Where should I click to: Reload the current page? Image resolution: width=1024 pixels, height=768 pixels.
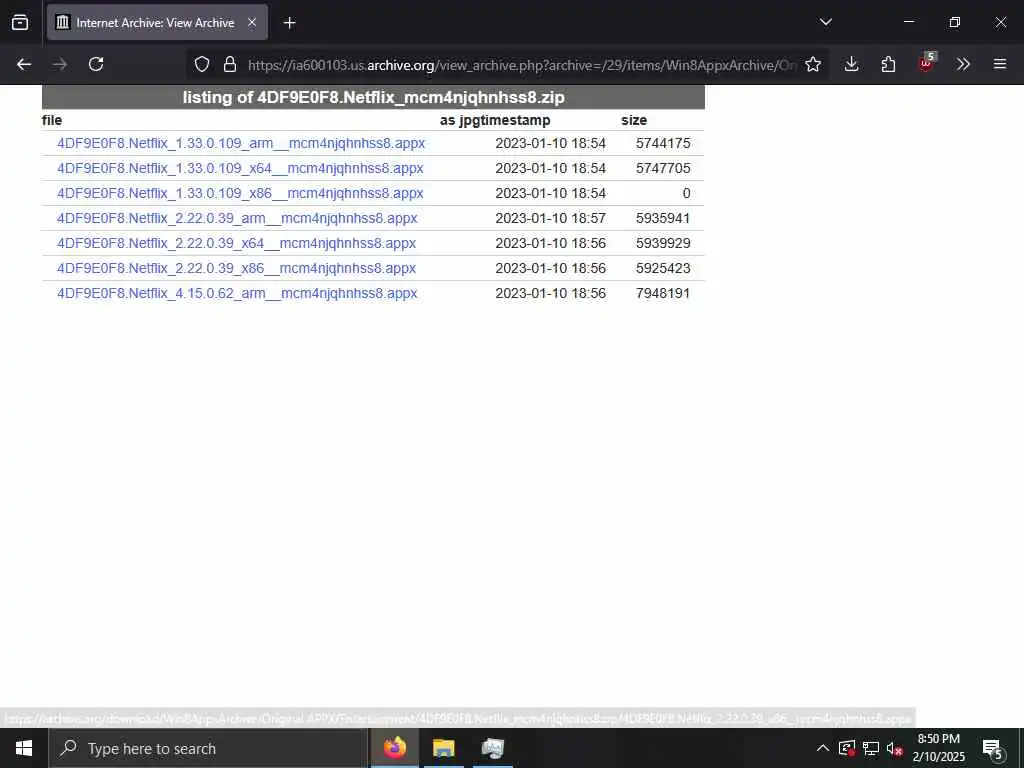96,64
